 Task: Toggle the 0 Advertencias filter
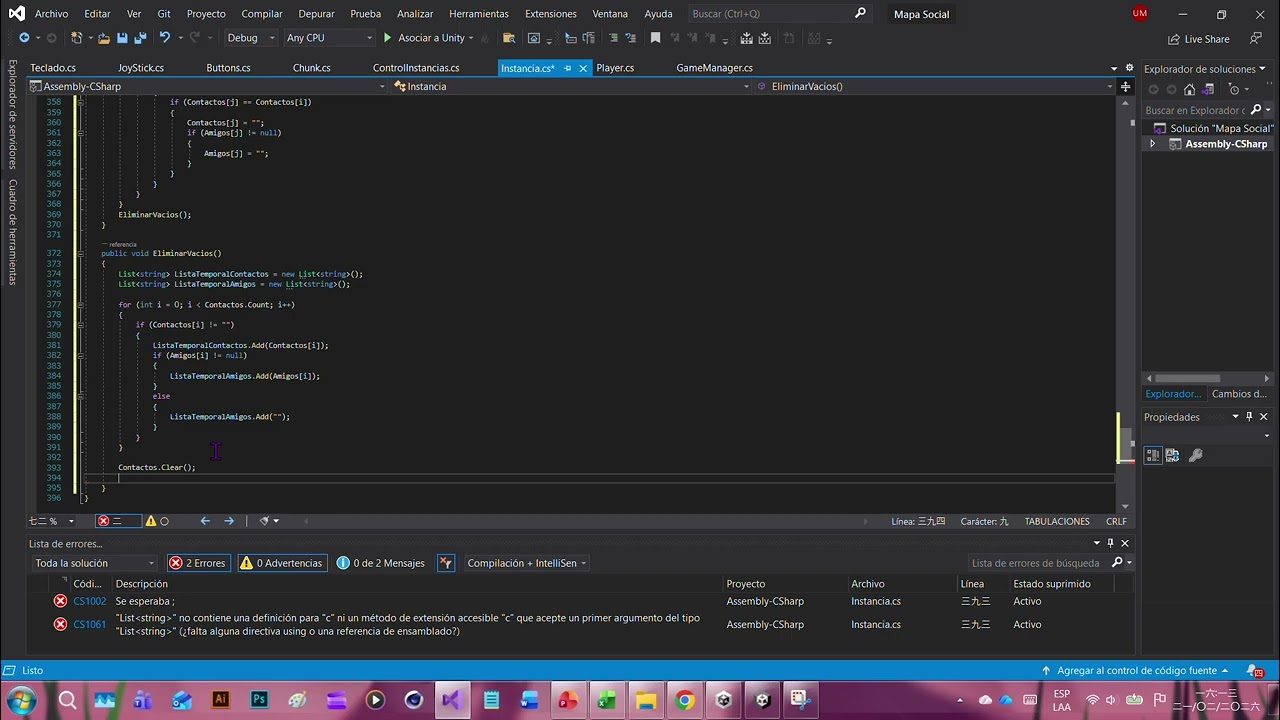pyautogui.click(x=281, y=563)
